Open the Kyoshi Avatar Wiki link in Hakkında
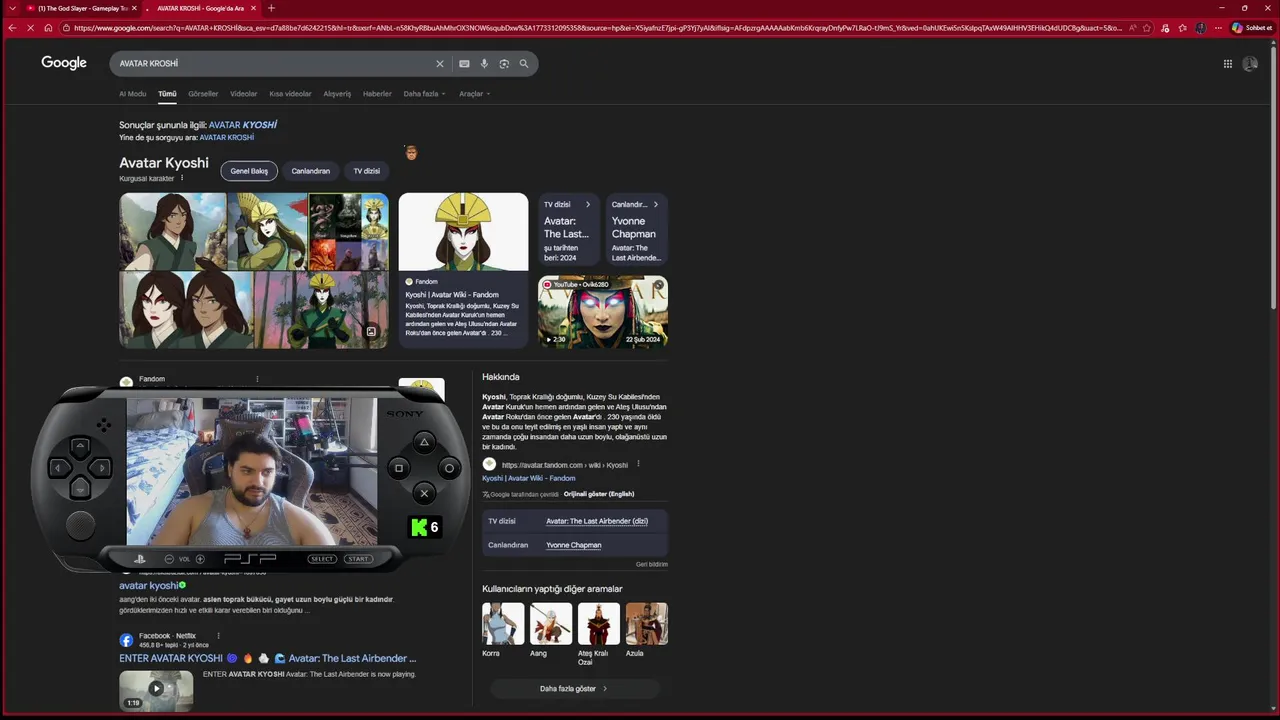The width and height of the screenshot is (1280, 720). point(528,478)
